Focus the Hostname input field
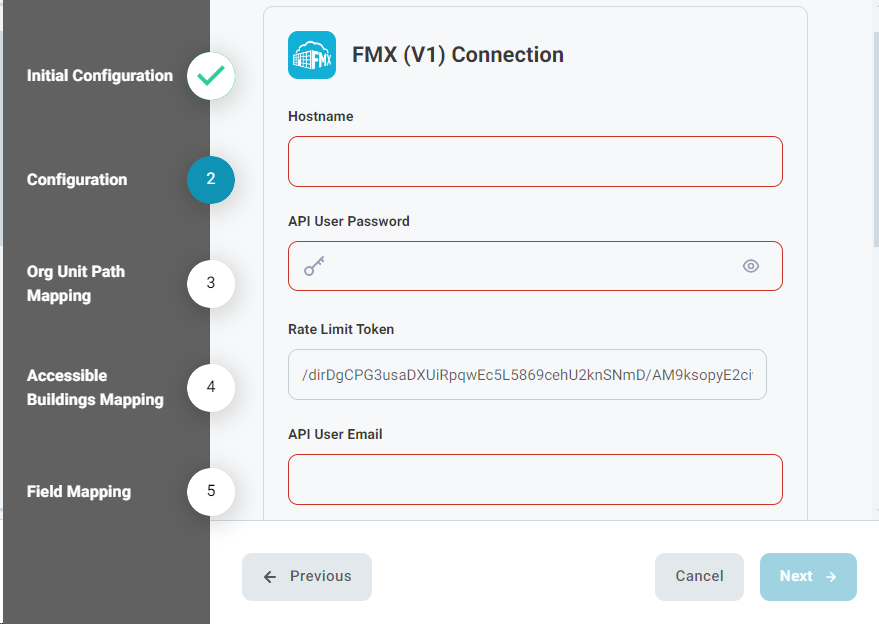This screenshot has width=879, height=624. (x=535, y=161)
